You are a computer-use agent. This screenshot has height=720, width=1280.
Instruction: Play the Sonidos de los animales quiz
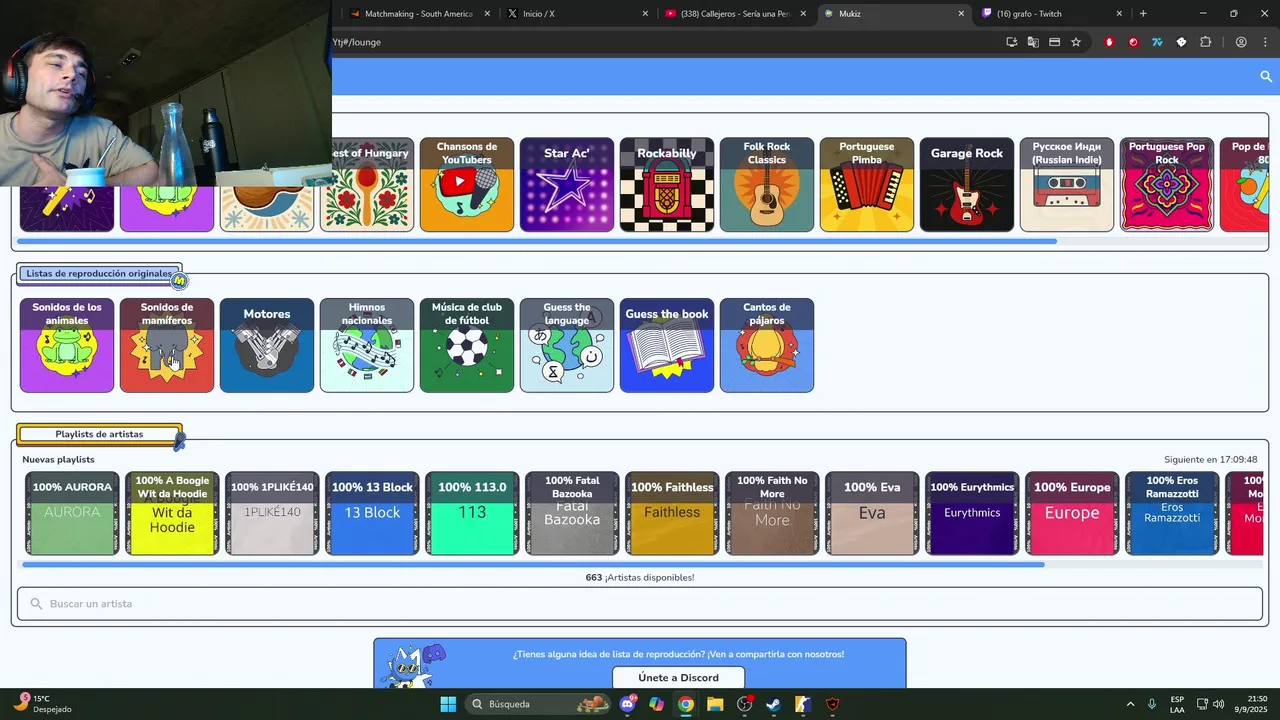click(67, 345)
